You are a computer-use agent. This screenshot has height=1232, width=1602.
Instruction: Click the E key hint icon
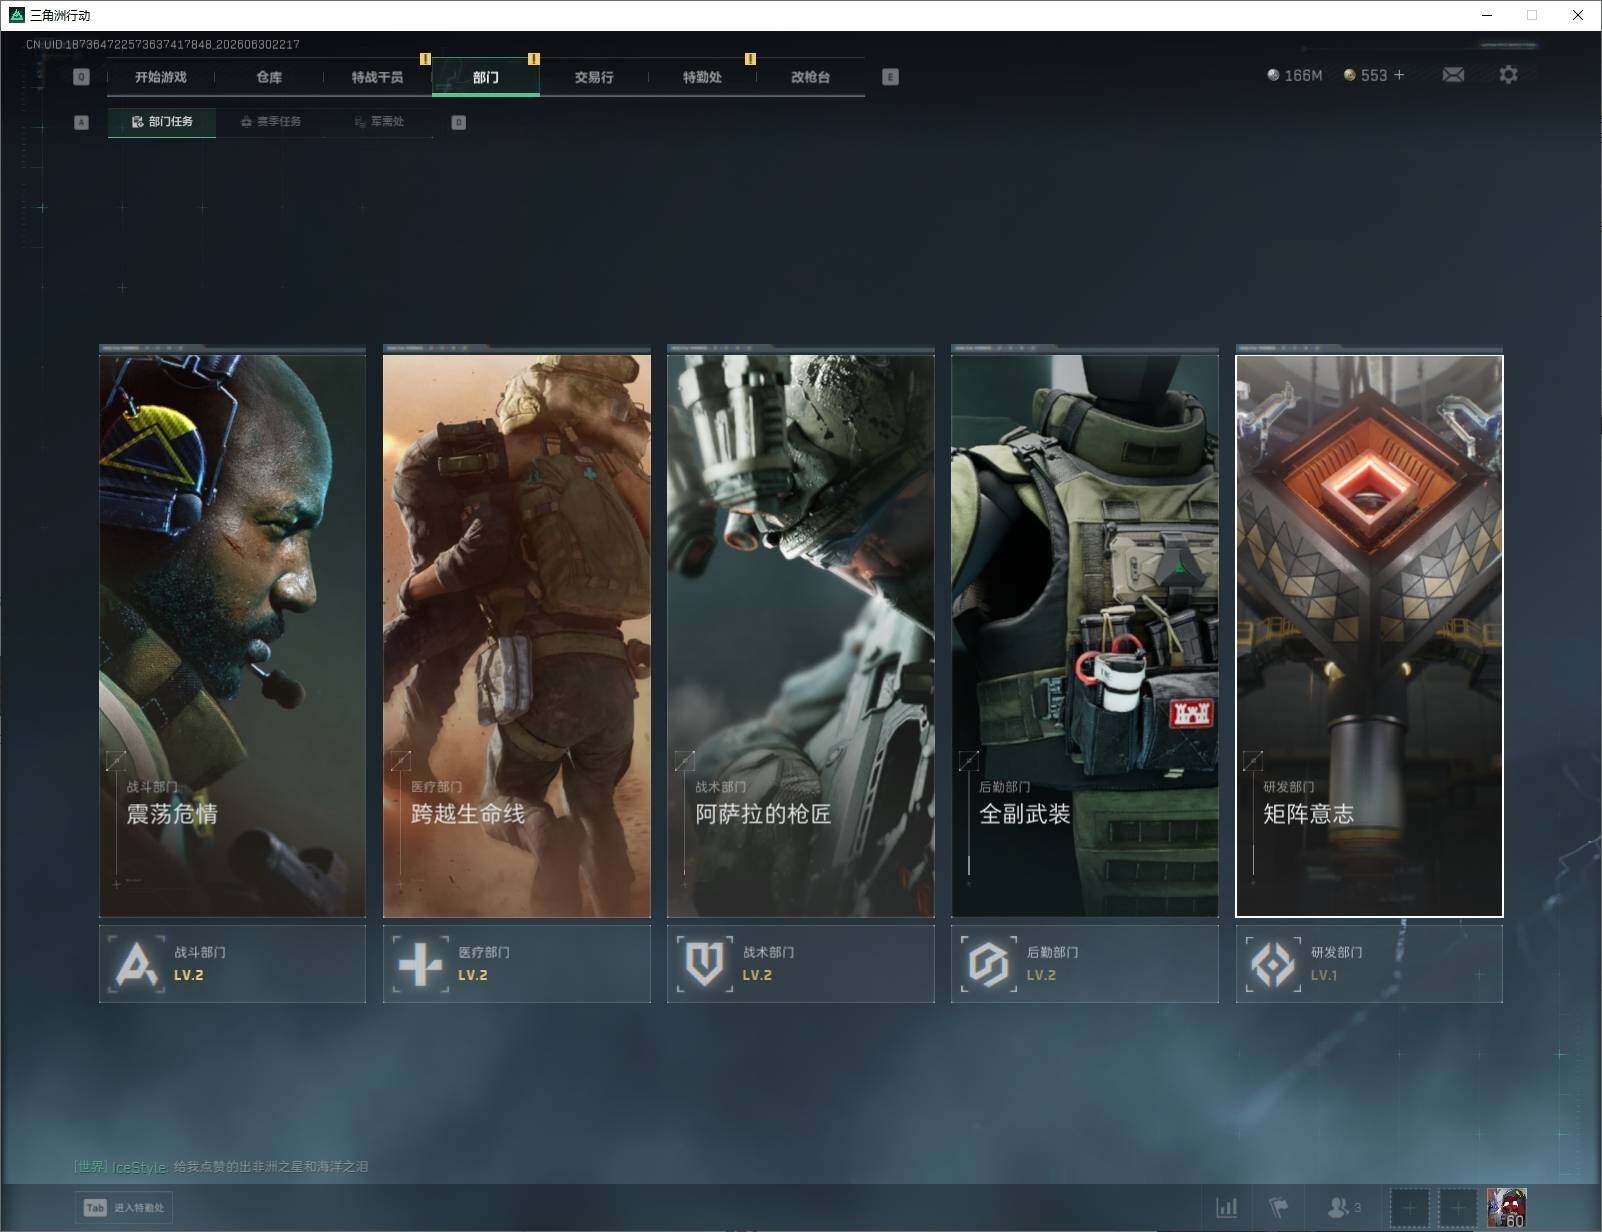click(x=890, y=77)
